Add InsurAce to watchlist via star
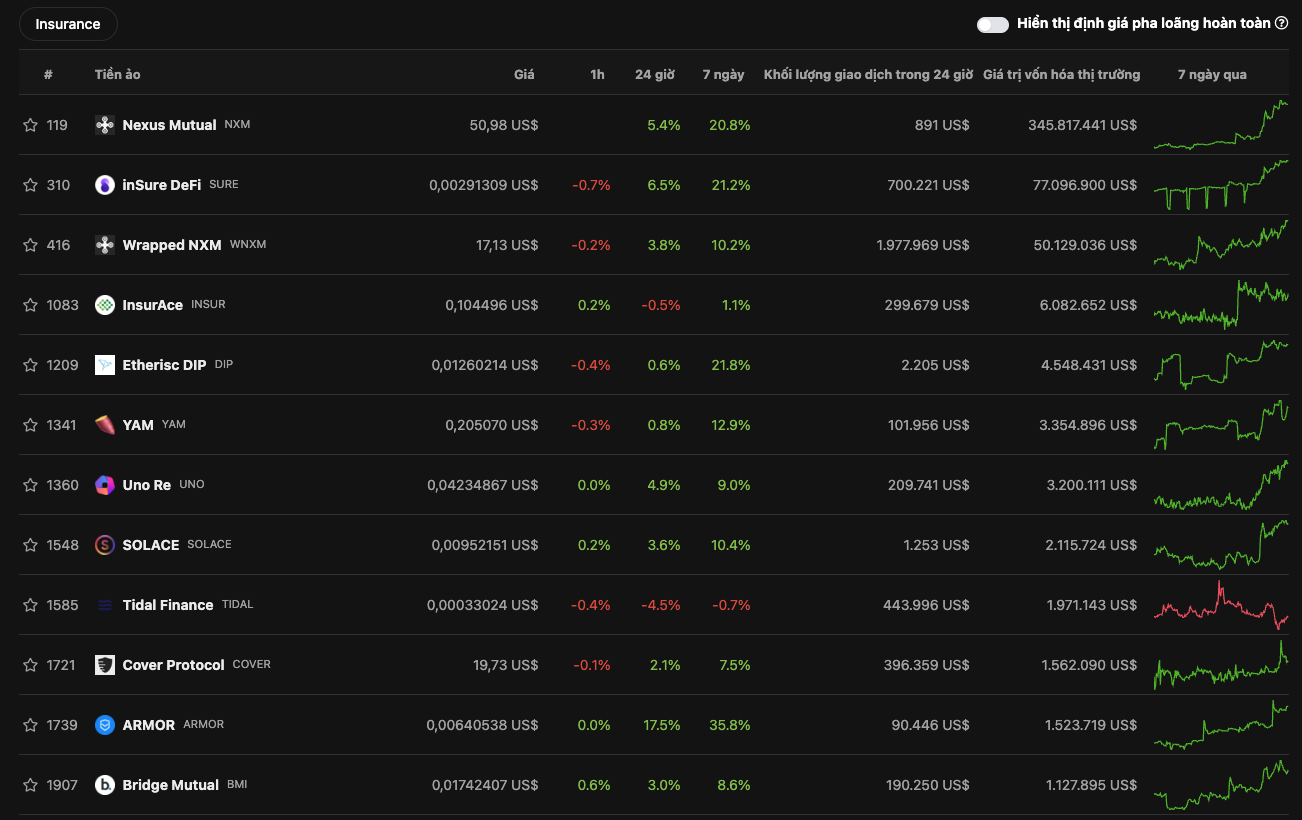 [x=30, y=305]
